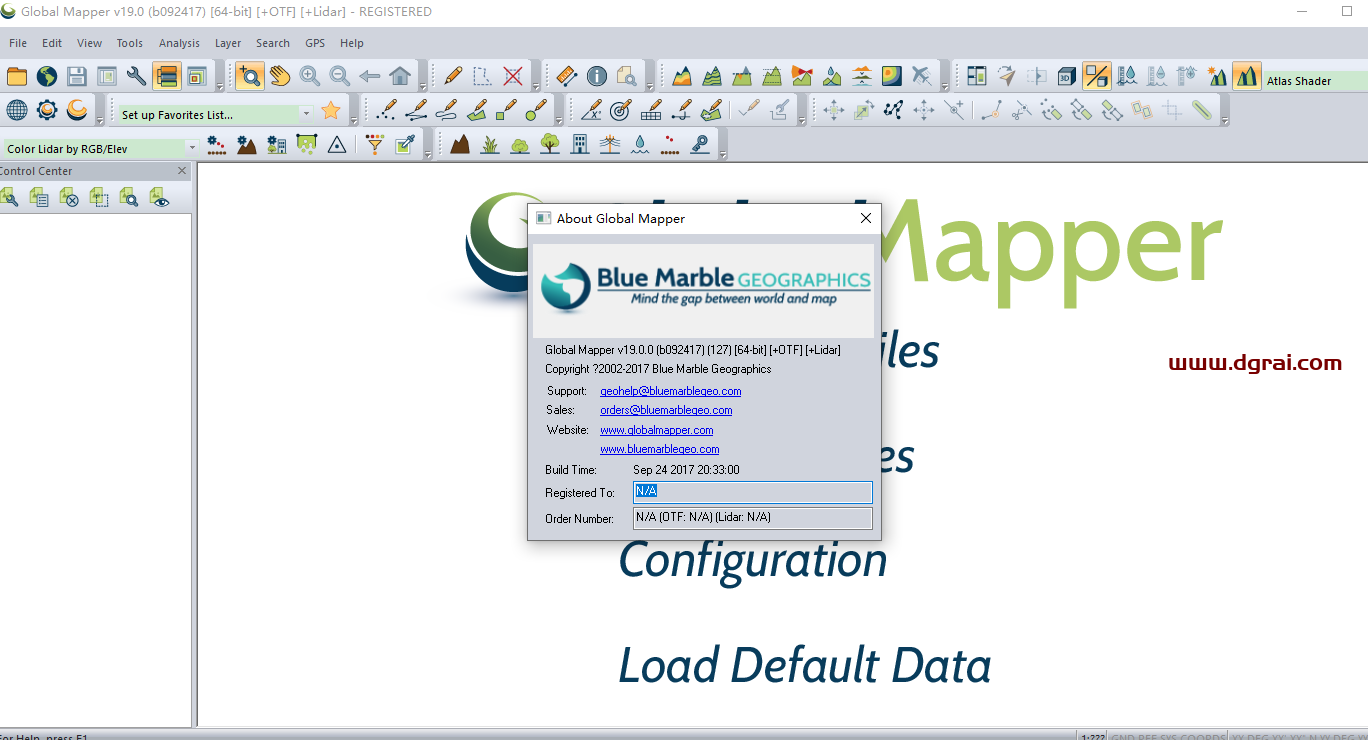Viewport: 1368px width, 740px height.
Task: Click the Build Time value text
Action: point(686,469)
